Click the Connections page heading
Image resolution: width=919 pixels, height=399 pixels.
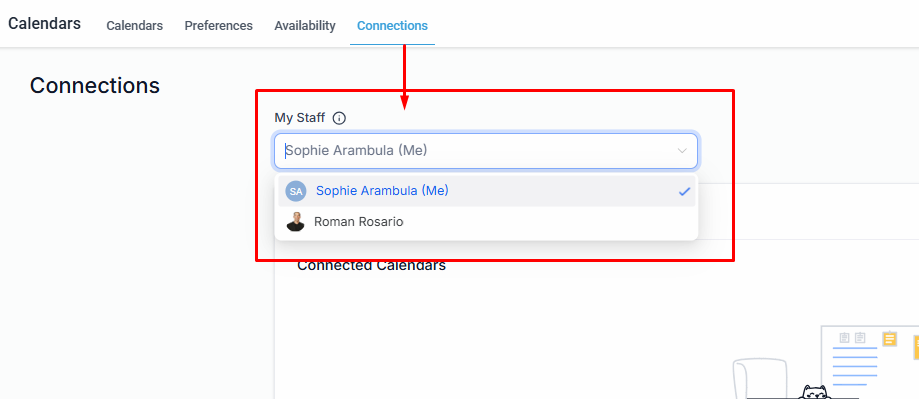[95, 86]
